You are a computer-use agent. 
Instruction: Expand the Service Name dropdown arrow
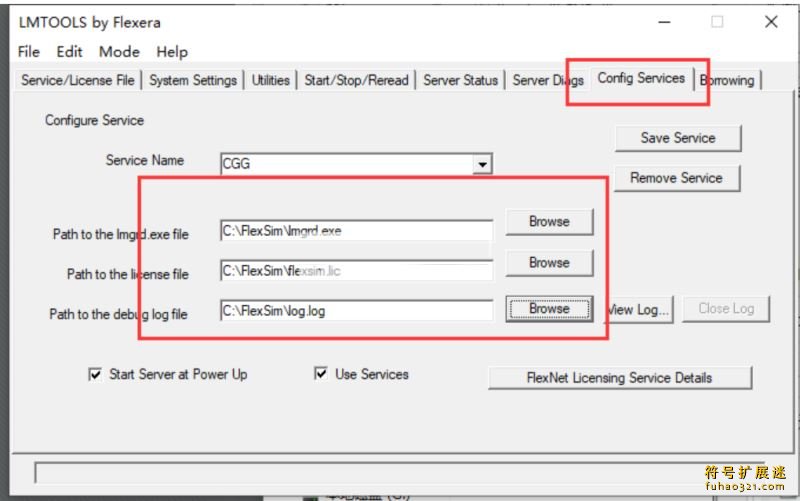coord(482,164)
